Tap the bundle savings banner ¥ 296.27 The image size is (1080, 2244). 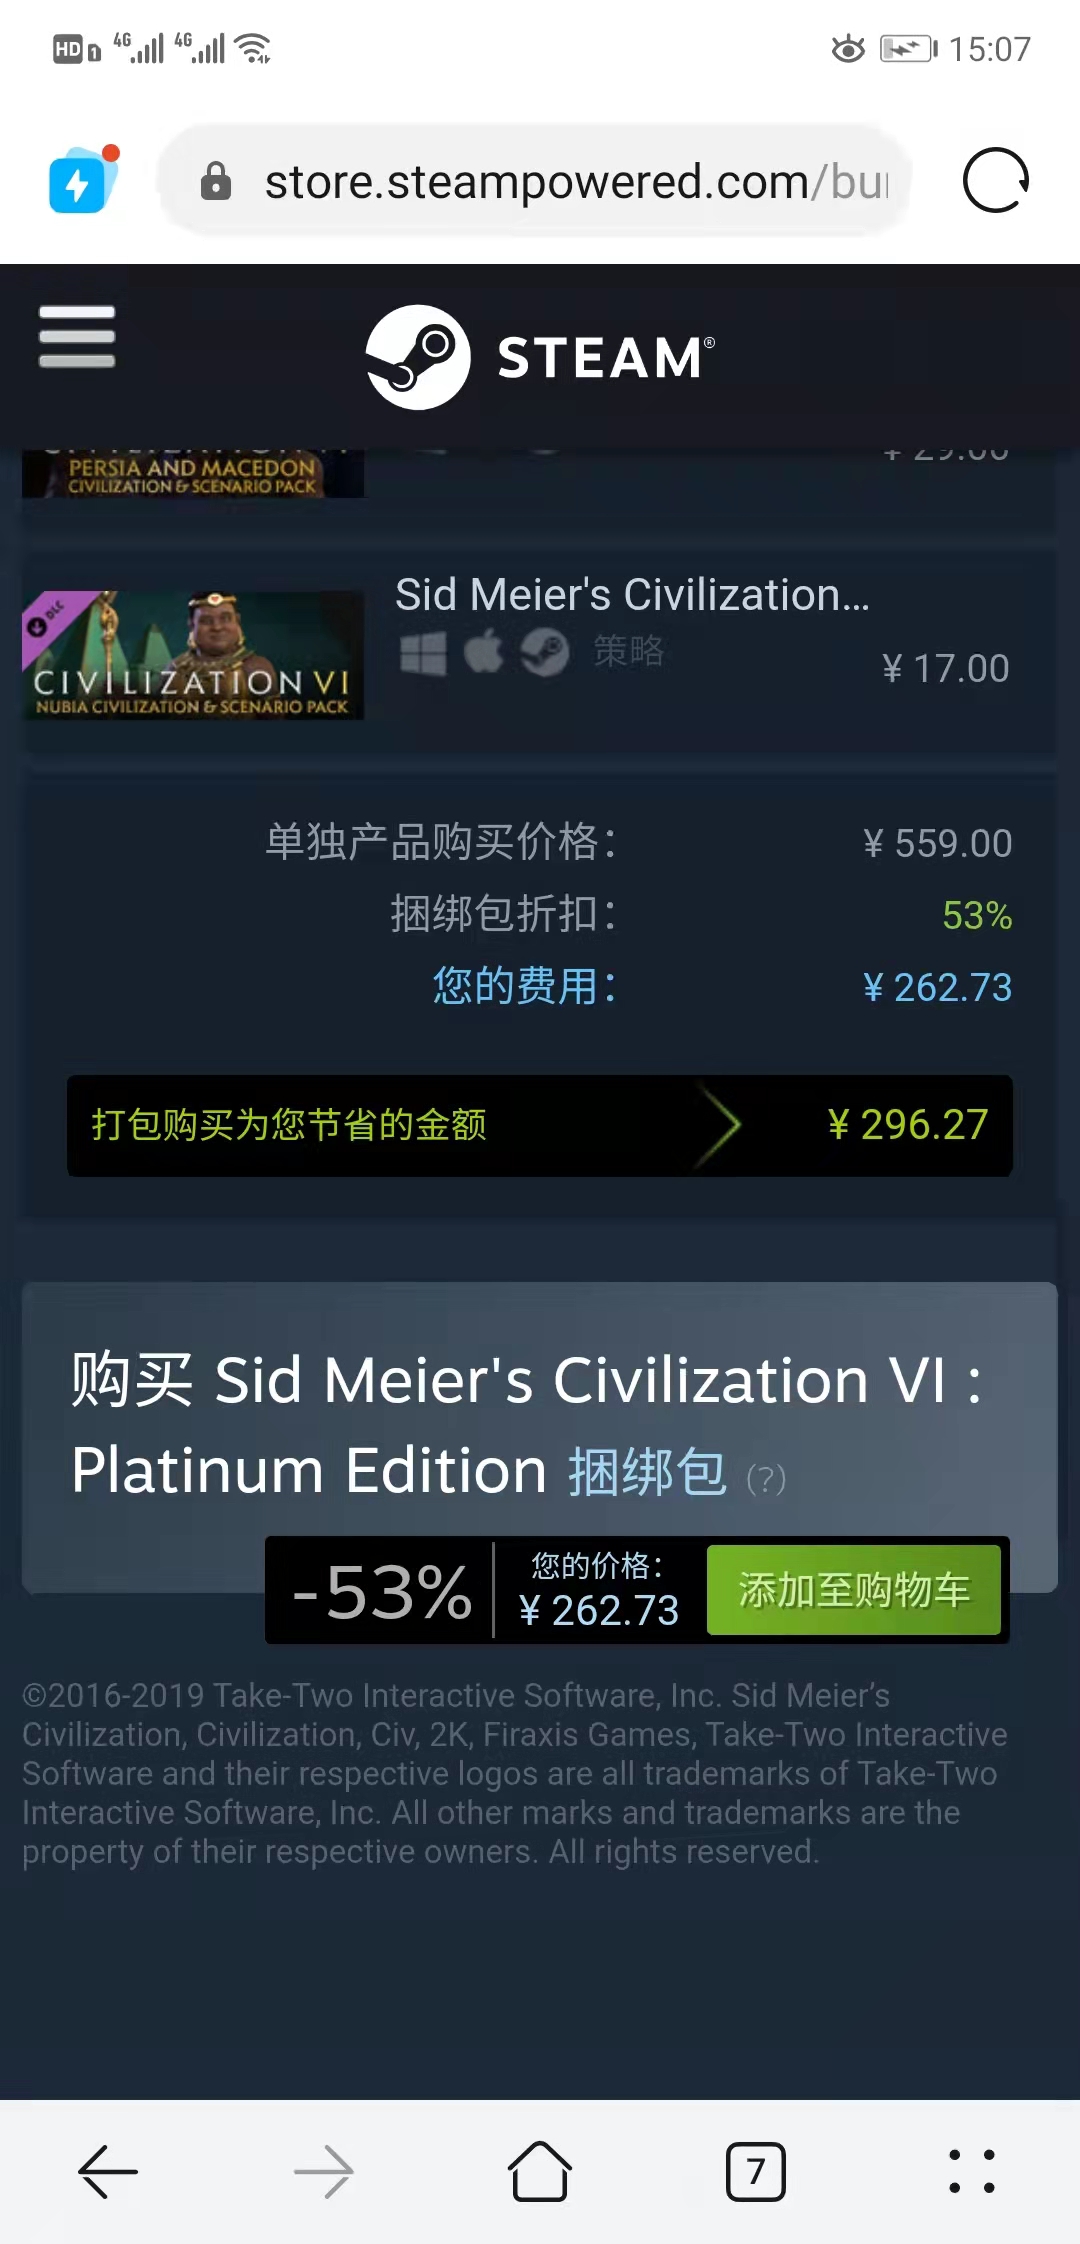[x=540, y=1125]
